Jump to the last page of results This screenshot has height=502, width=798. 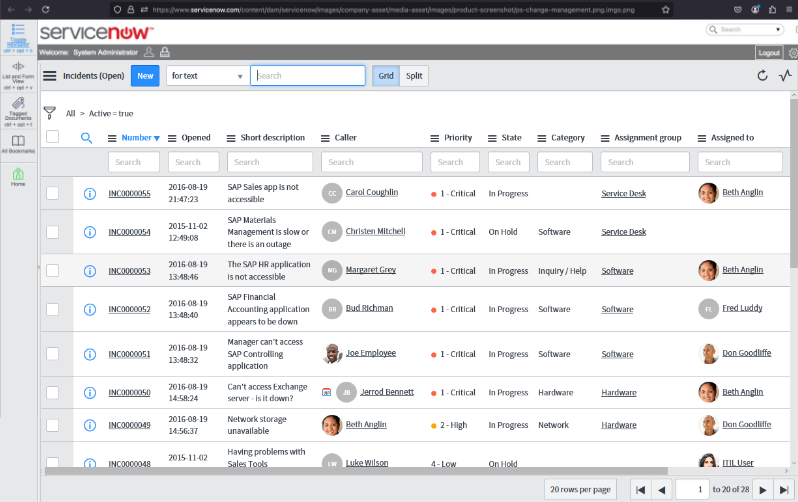[784, 490]
